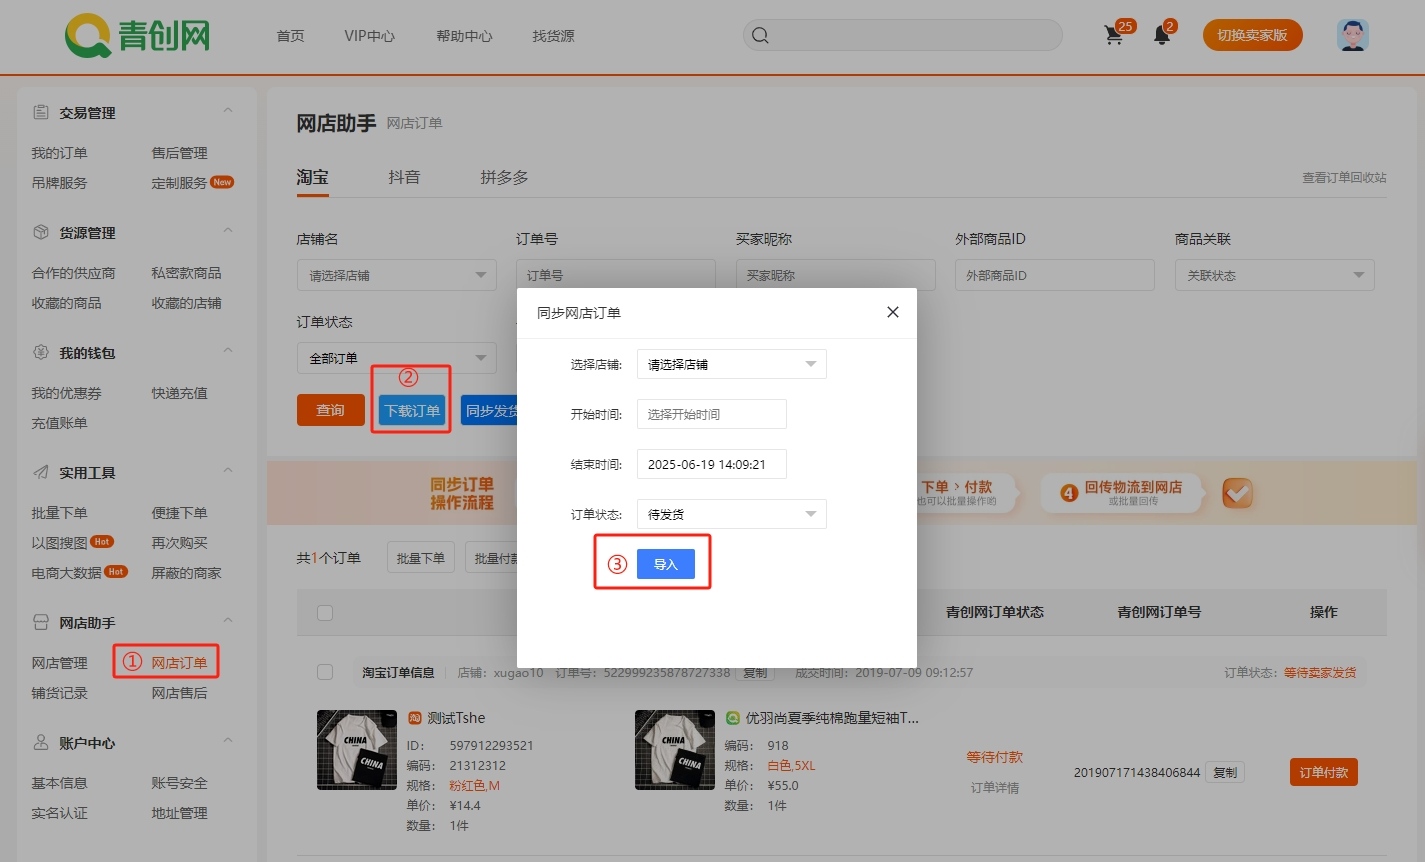1425x862 pixels.
Task: Click the 选择开始时间 input field
Action: [711, 414]
